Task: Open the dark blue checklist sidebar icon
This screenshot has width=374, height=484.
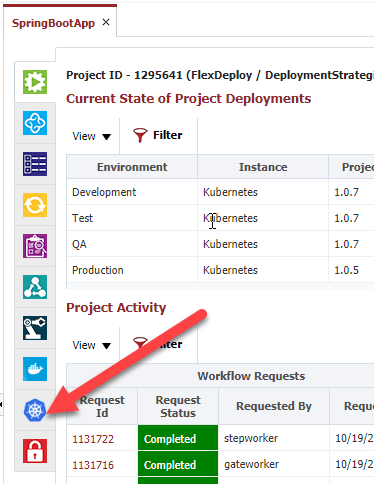Action: [x=35, y=164]
